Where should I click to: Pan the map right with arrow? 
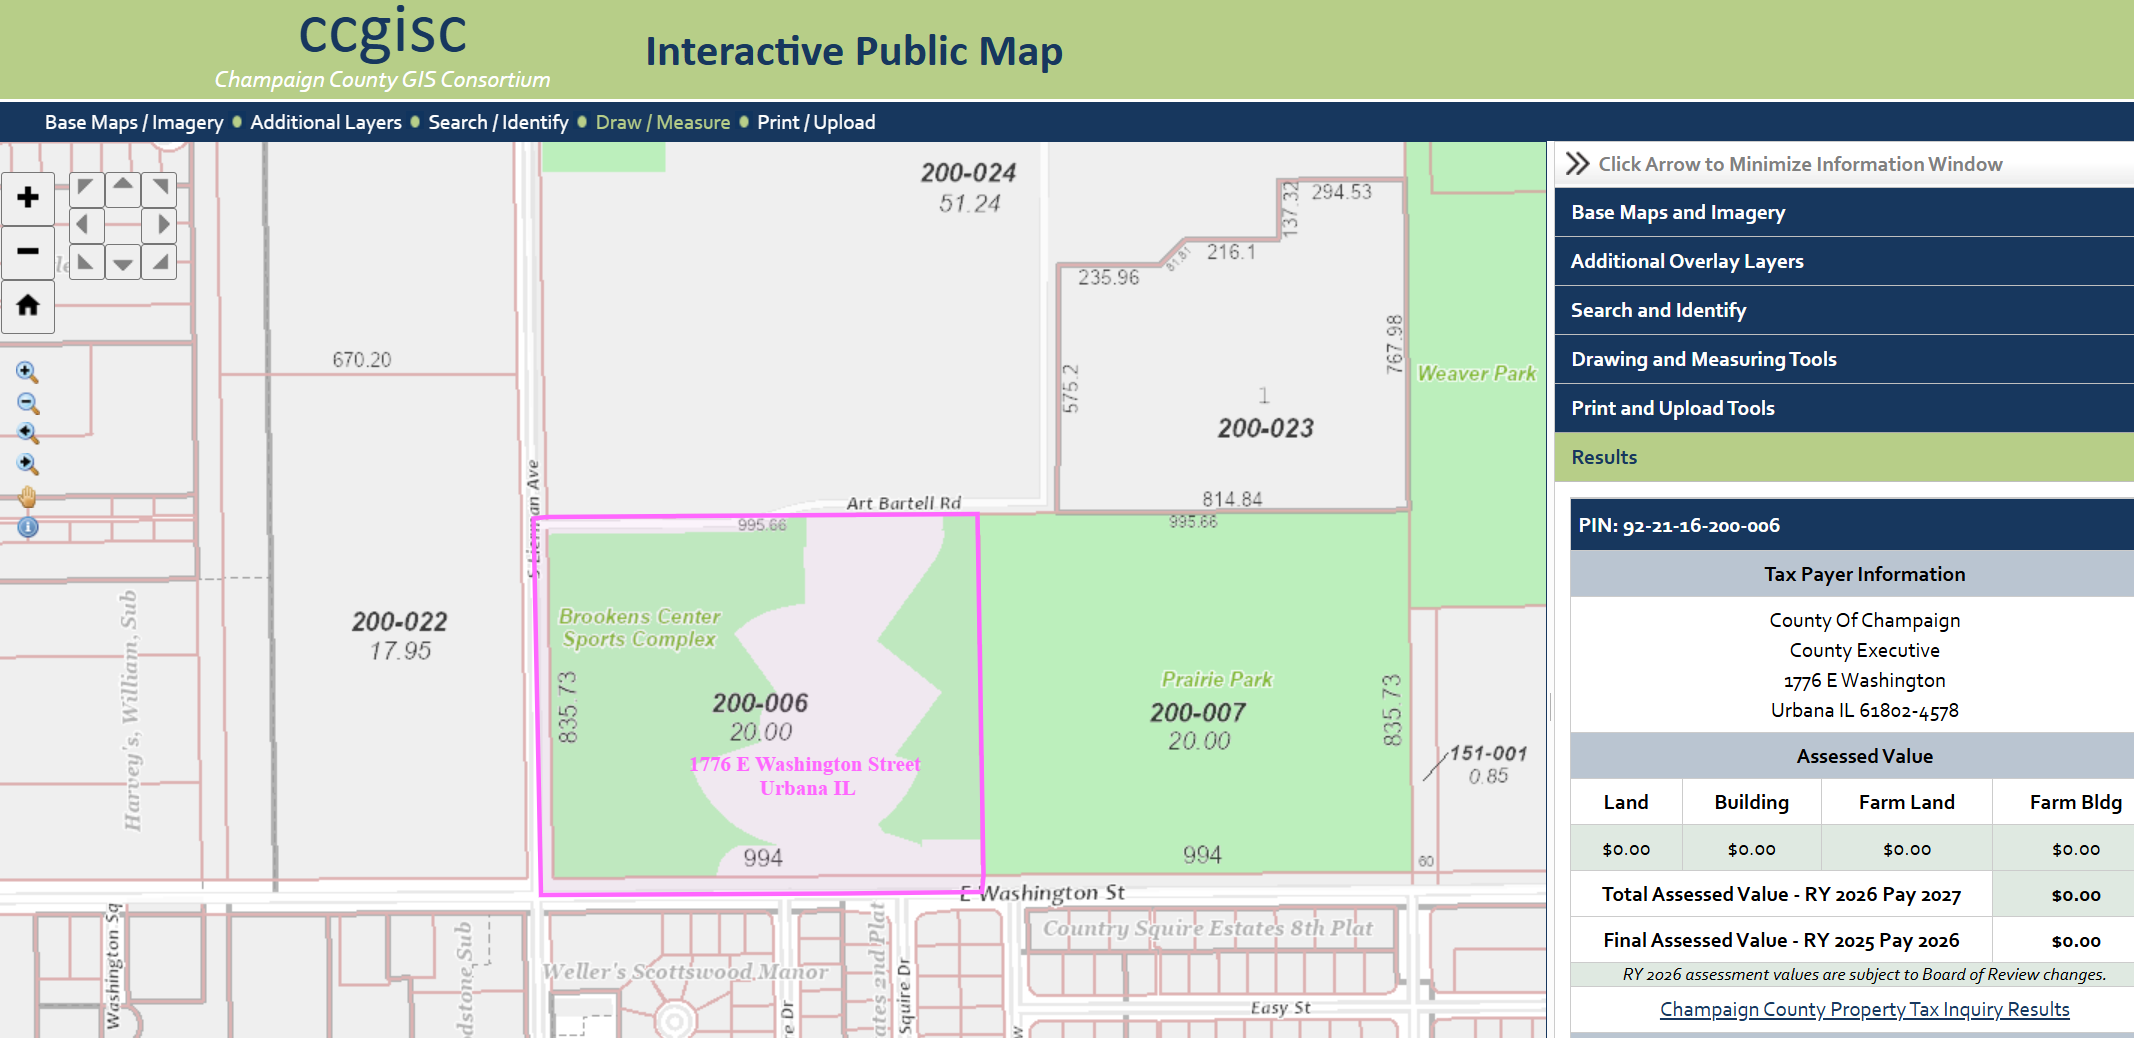(x=160, y=224)
